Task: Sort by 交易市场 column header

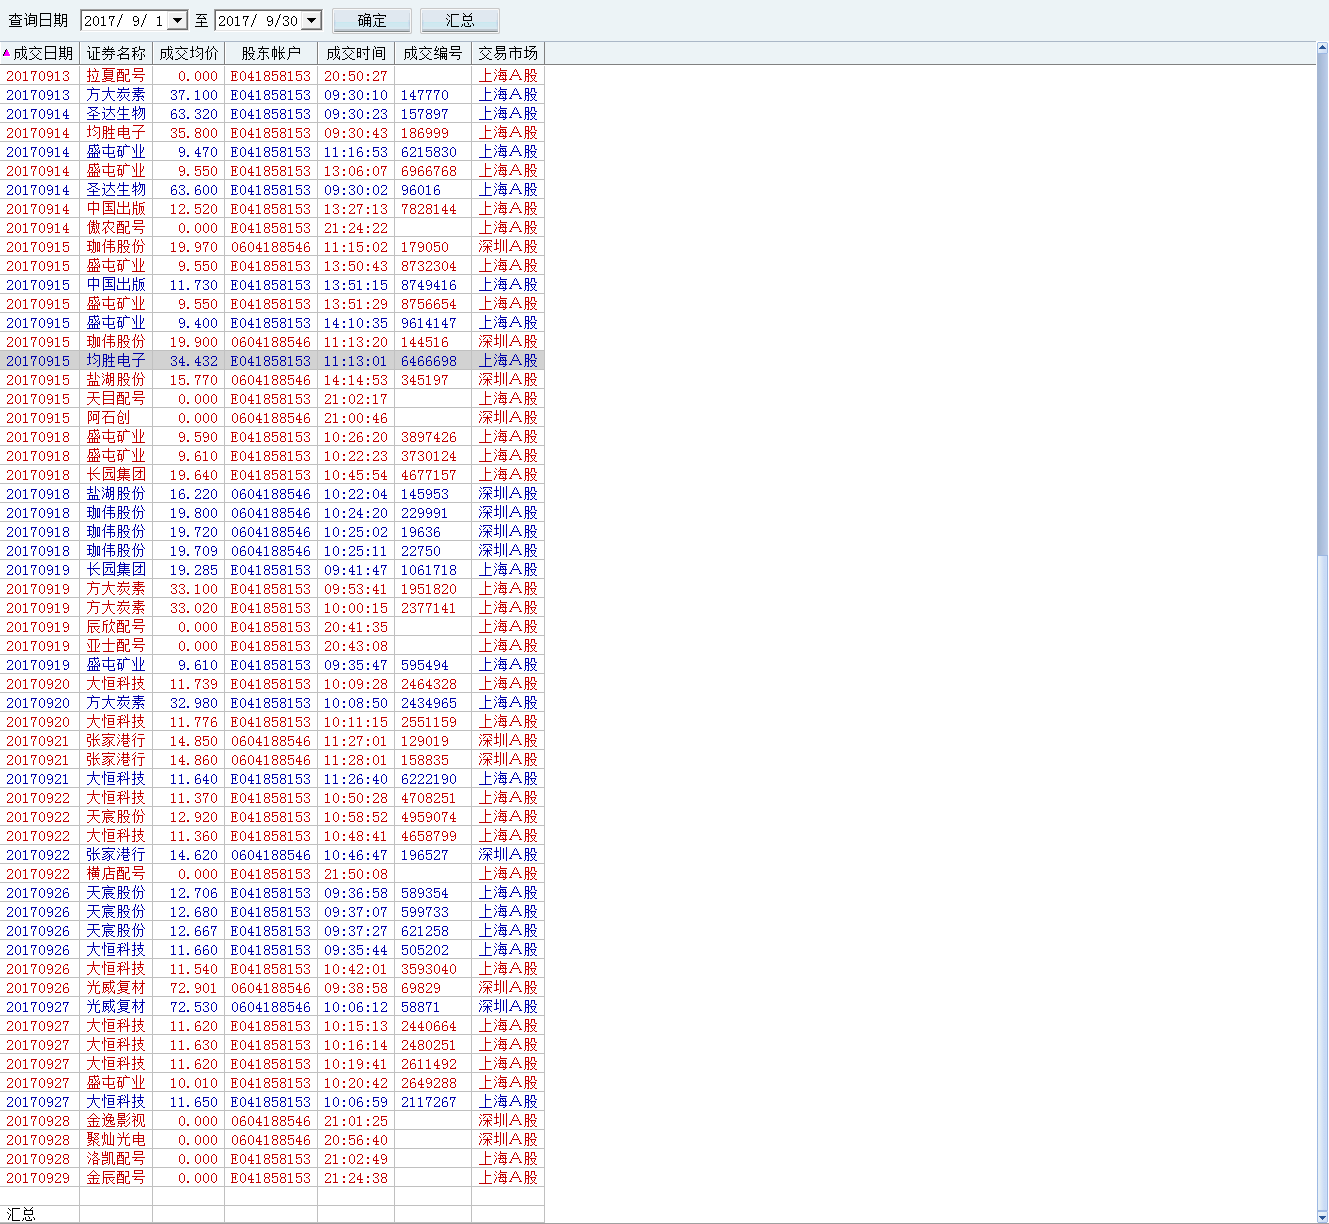Action: [508, 53]
